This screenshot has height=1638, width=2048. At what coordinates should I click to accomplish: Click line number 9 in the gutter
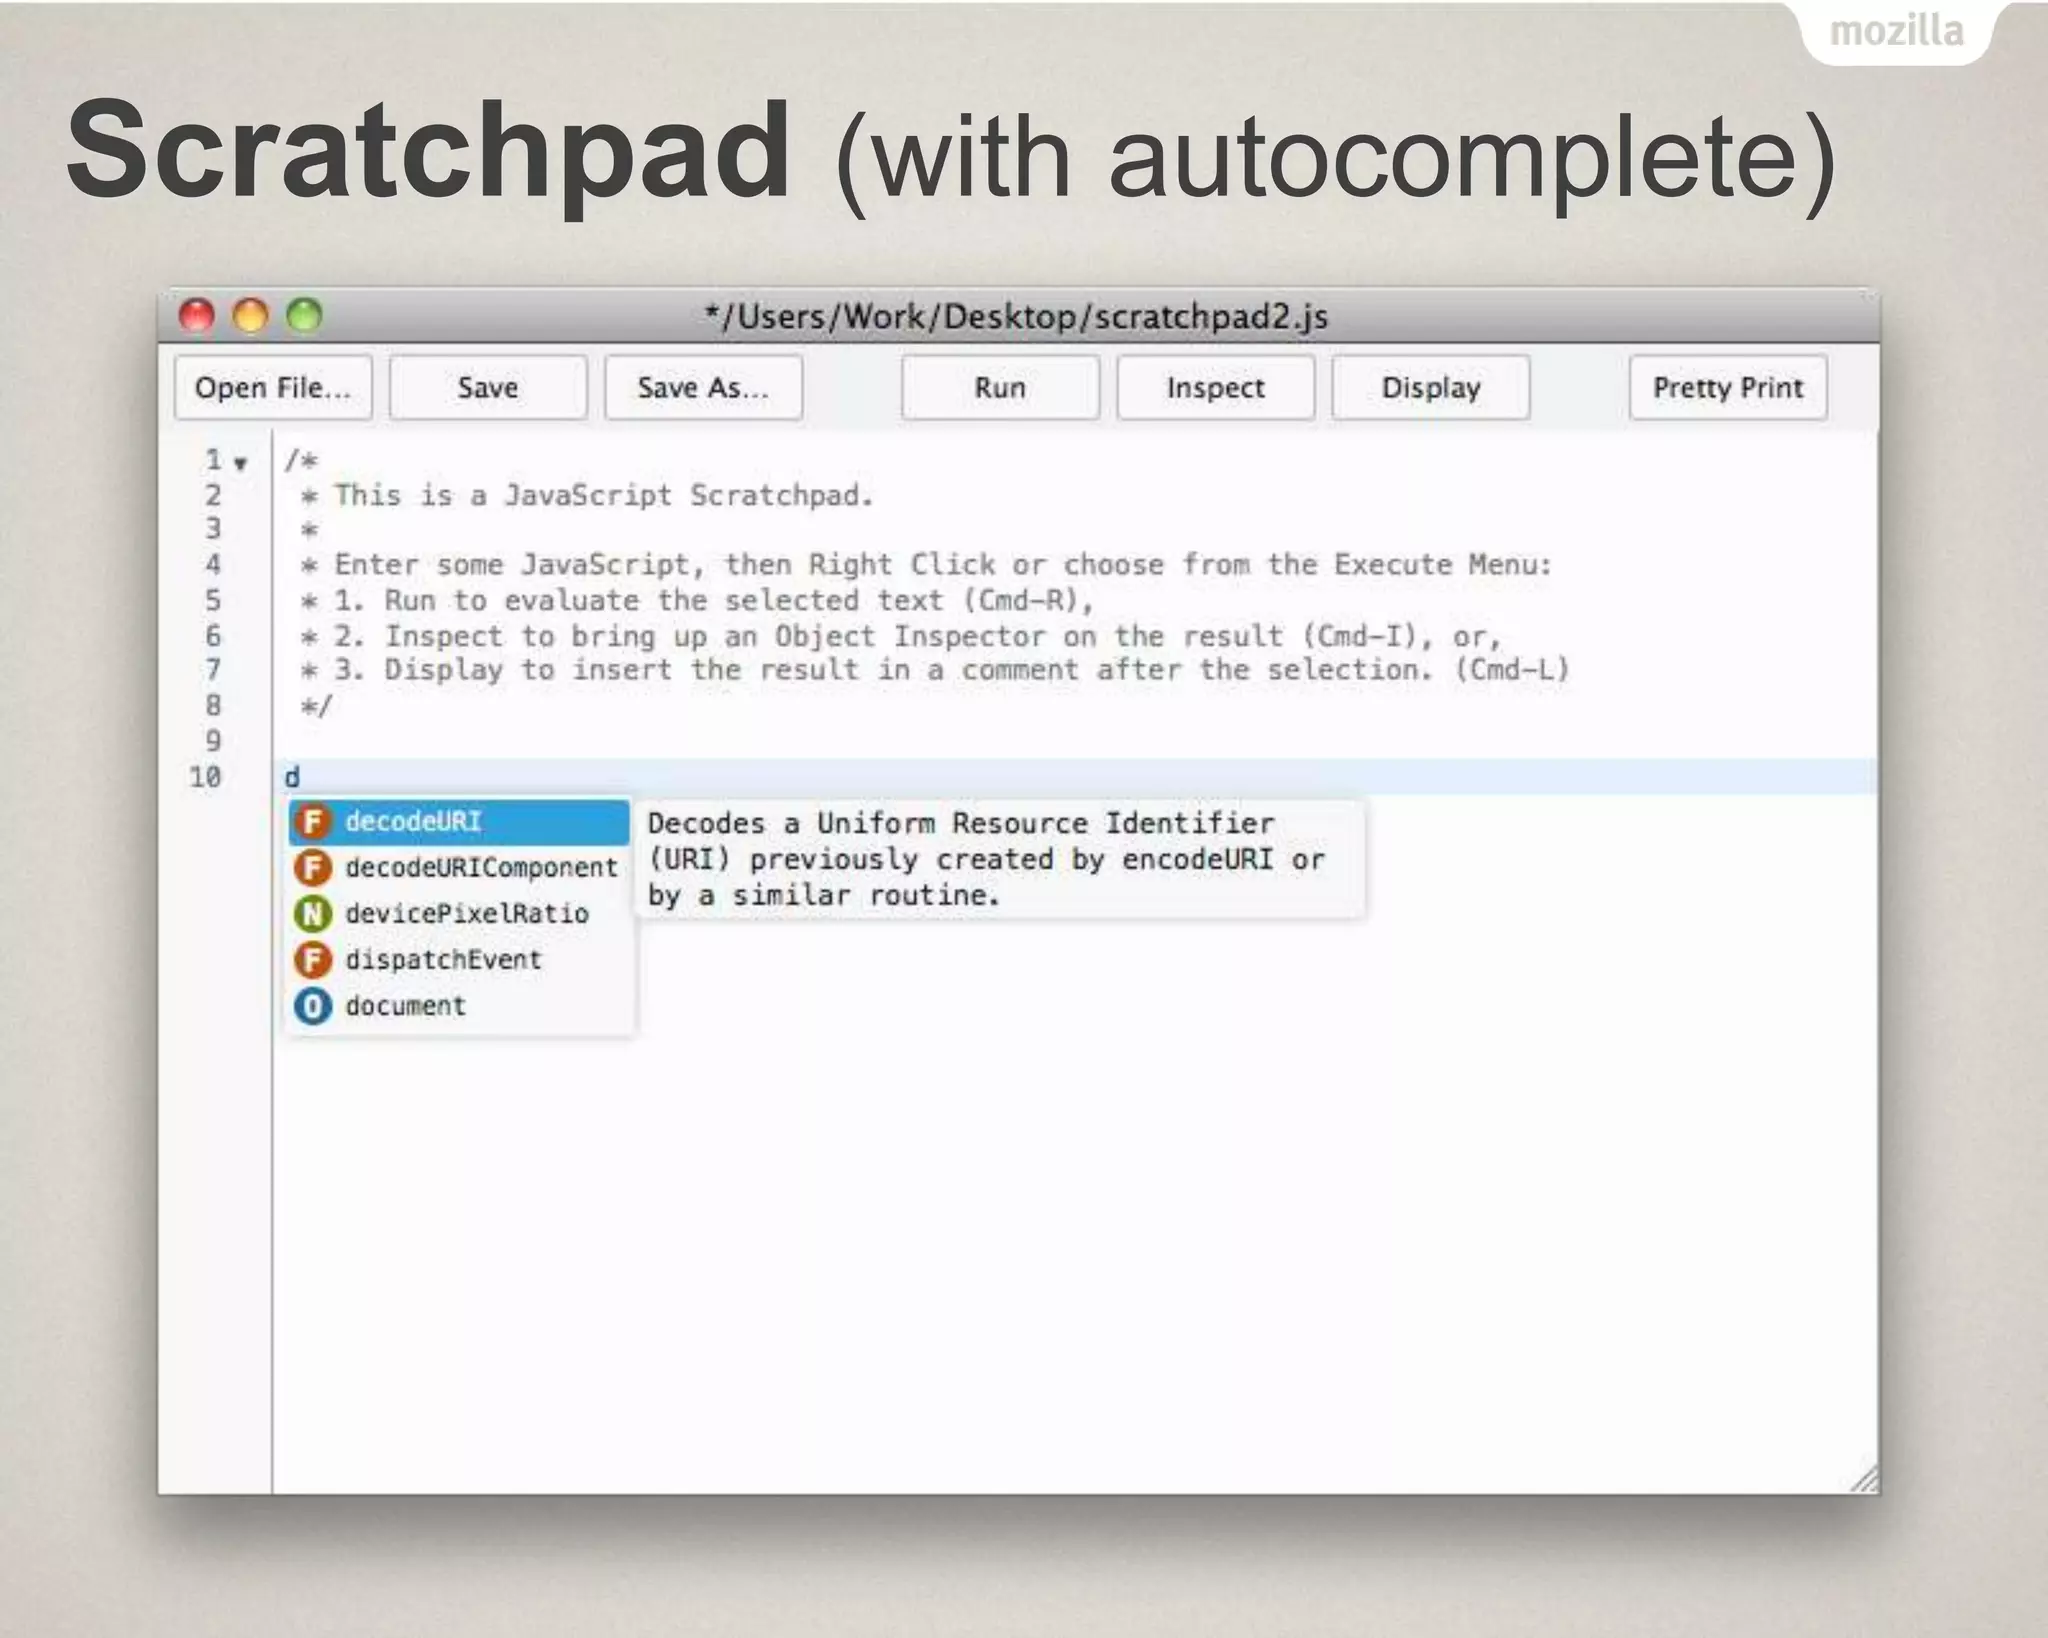click(213, 741)
